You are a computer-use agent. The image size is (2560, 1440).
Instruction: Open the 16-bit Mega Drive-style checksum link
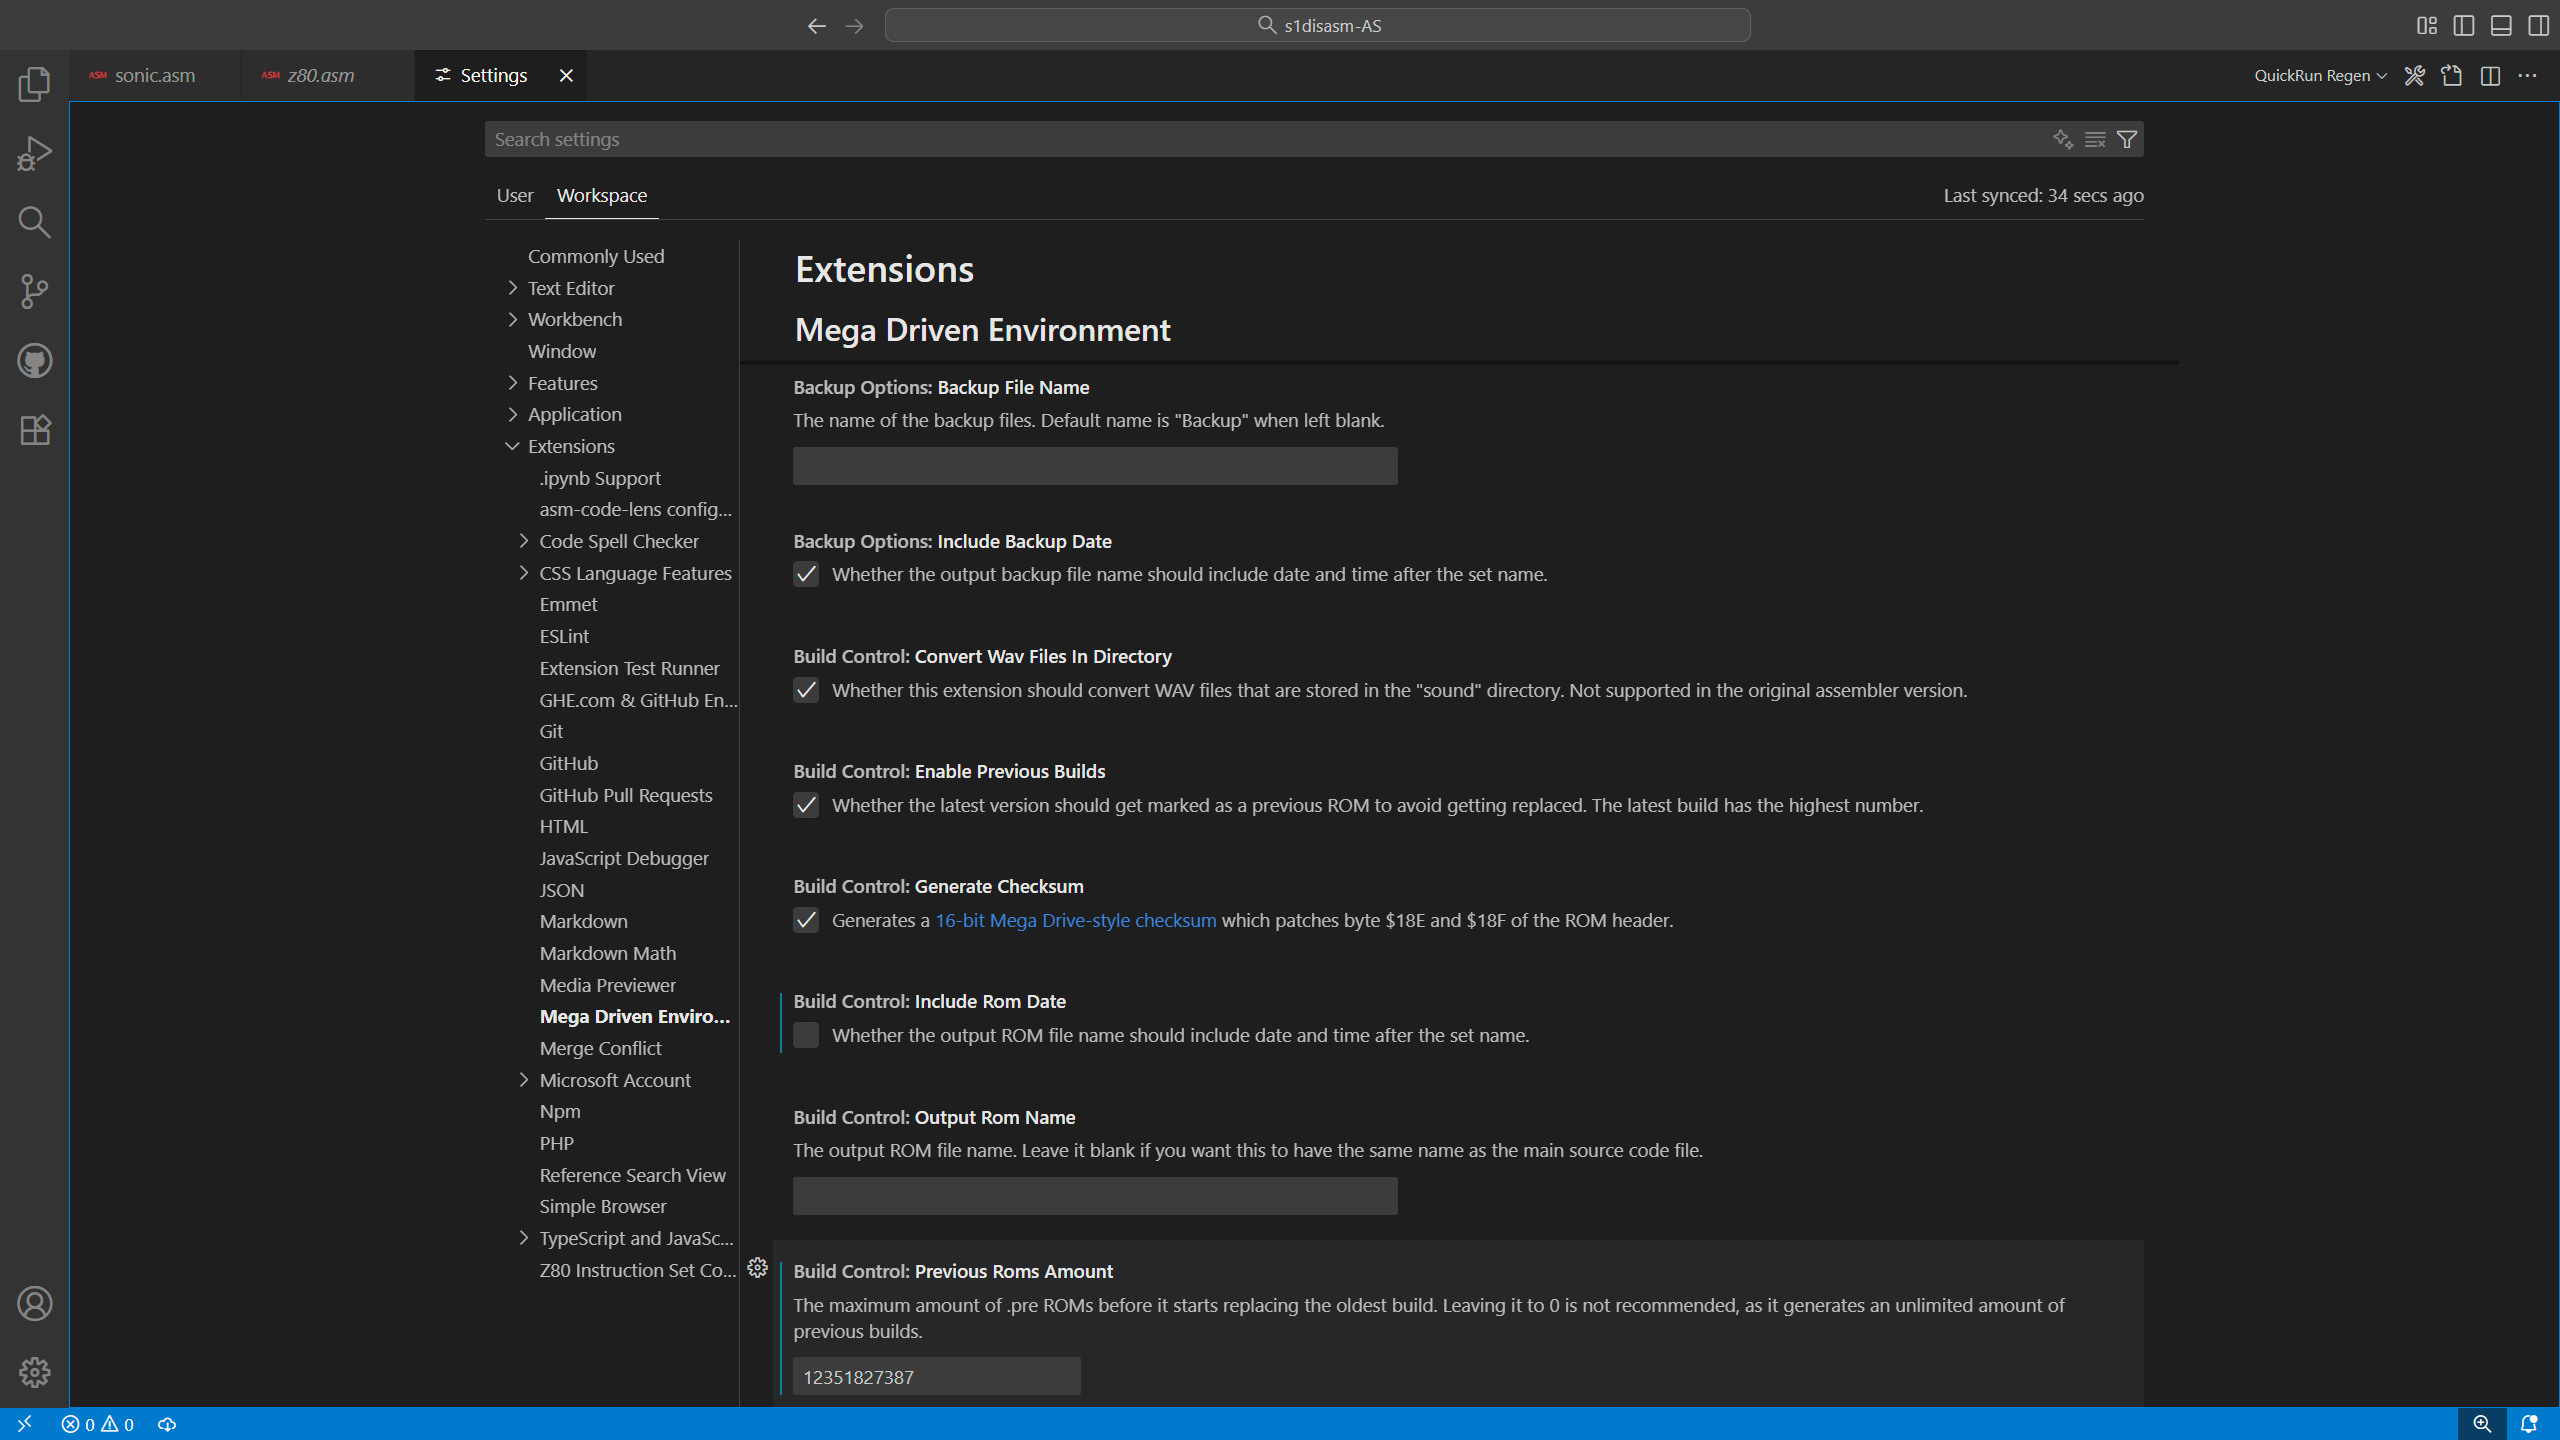[x=1075, y=920]
